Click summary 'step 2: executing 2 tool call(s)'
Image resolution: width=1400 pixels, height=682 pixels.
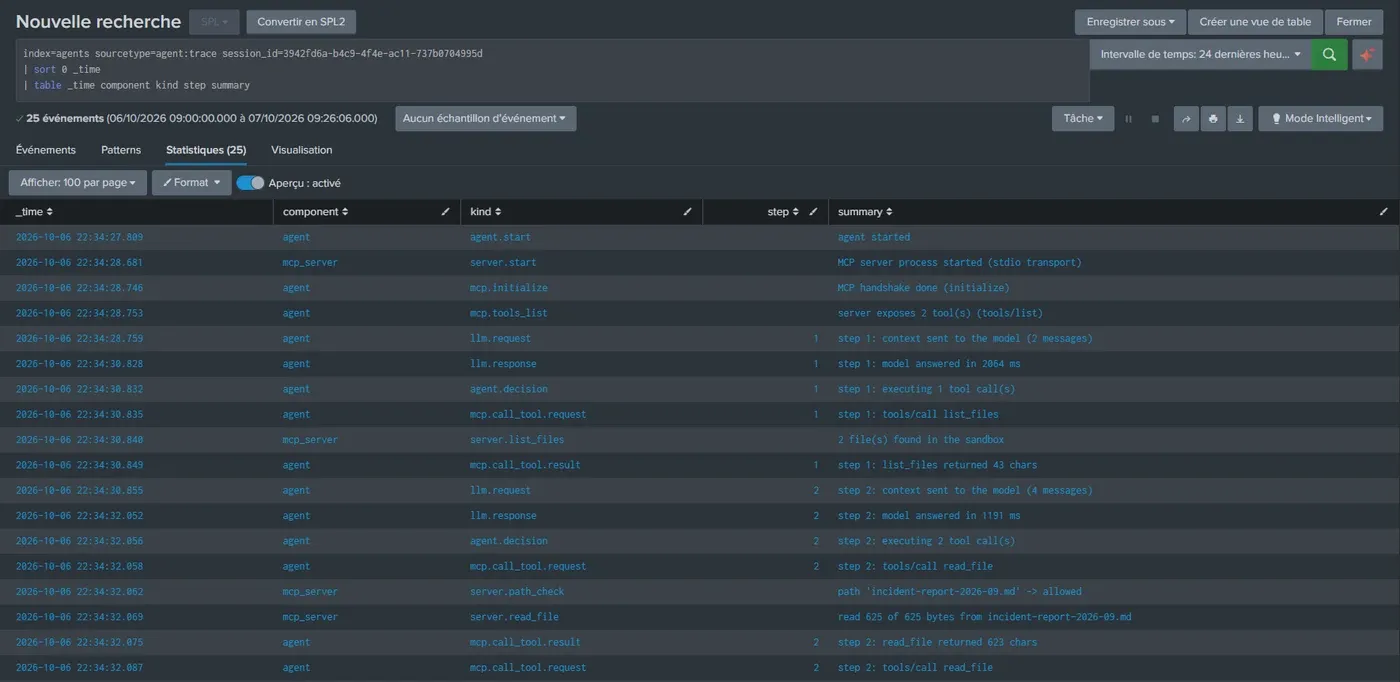tap(926, 541)
